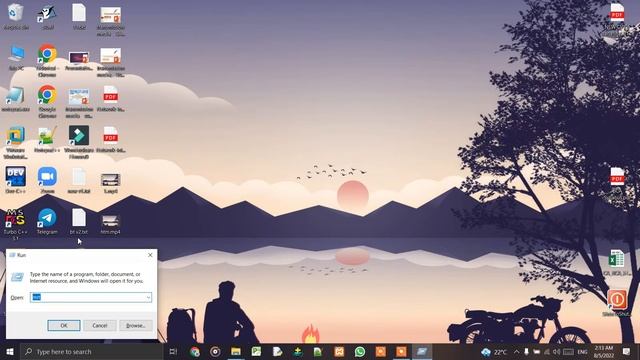640x360 pixels.
Task: Open the orange power shortcut on desktop
Action: pos(617,302)
